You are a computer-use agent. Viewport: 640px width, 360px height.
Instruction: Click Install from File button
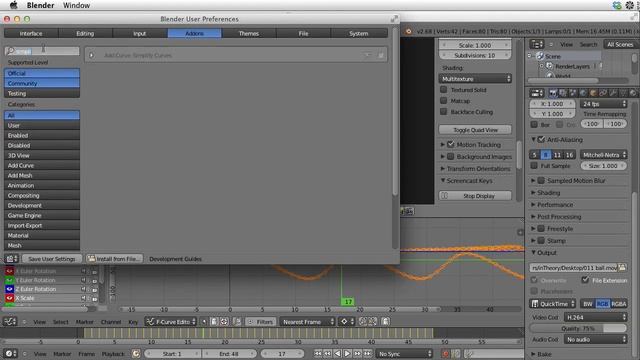114,259
